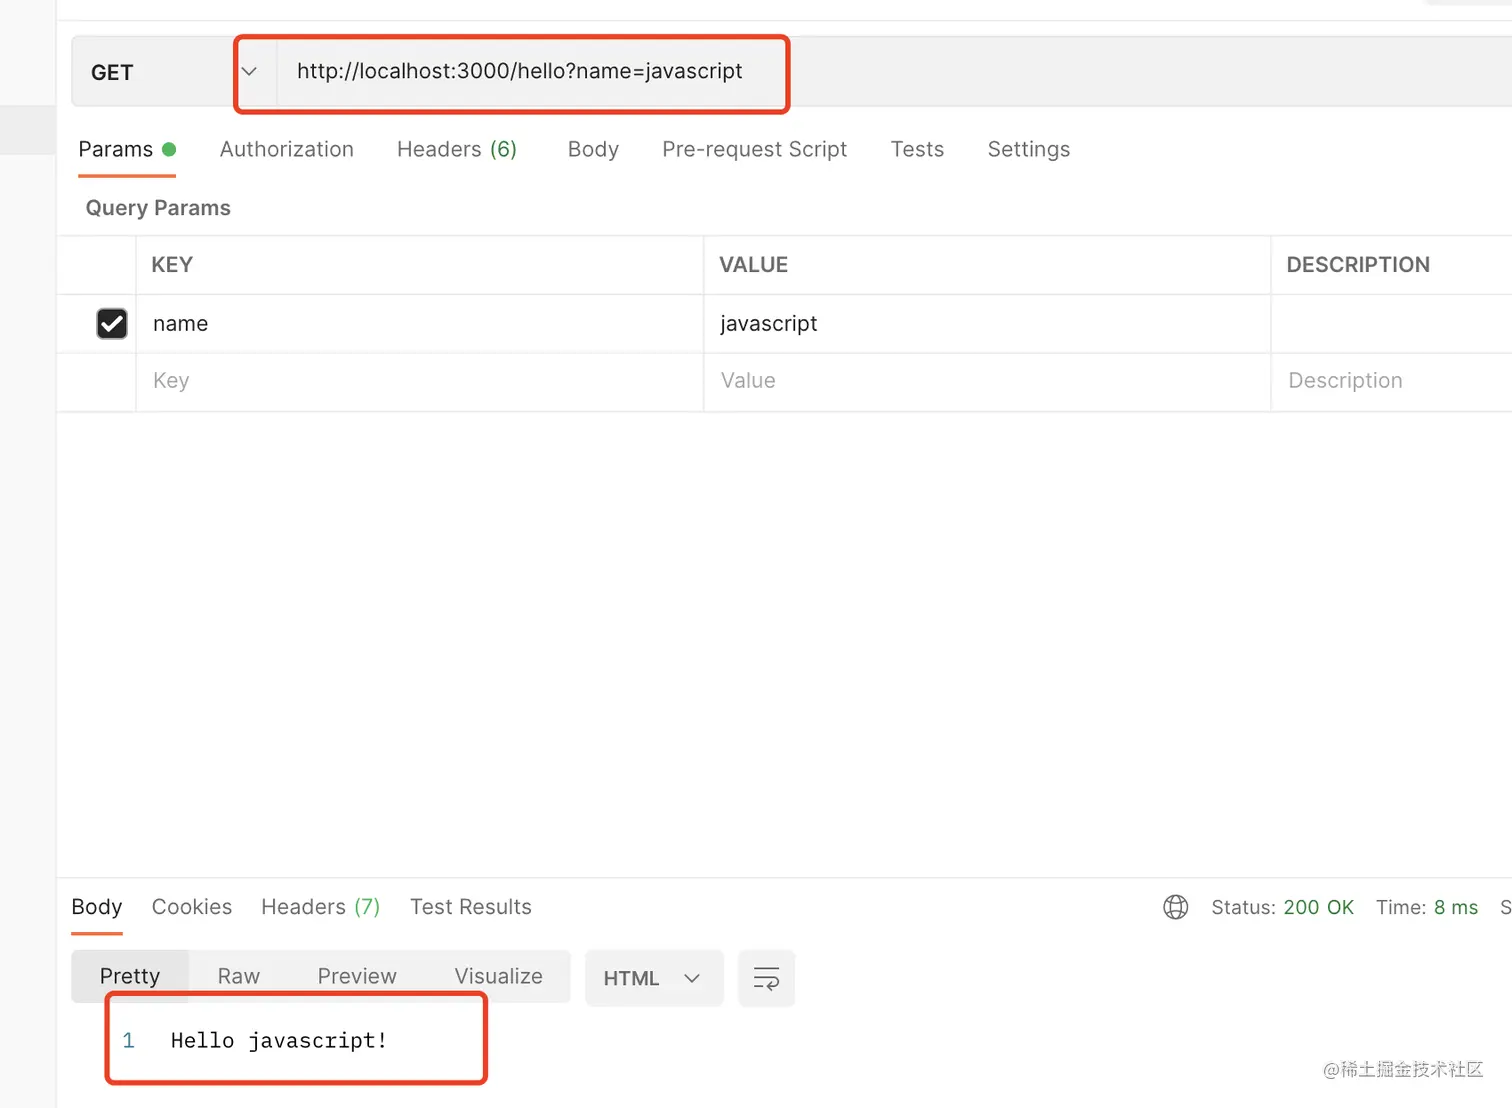The image size is (1512, 1108).
Task: Toggle the wrap lines icon
Action: click(x=766, y=978)
